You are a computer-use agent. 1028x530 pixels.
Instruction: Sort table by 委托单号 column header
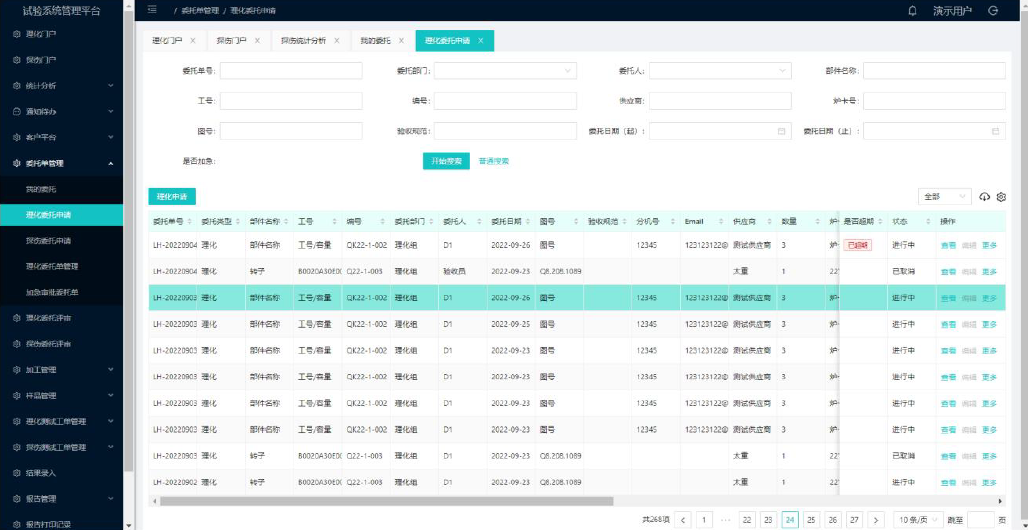[169, 221]
